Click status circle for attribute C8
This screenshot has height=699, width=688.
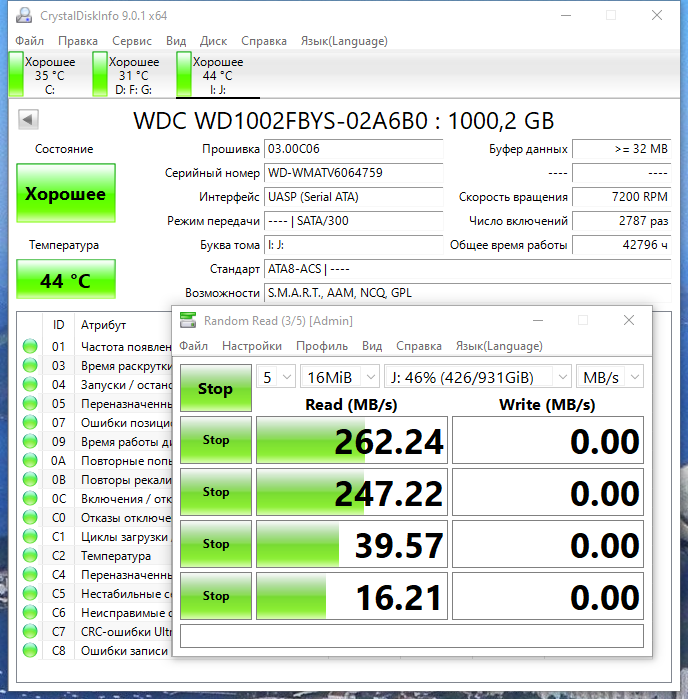[30, 650]
